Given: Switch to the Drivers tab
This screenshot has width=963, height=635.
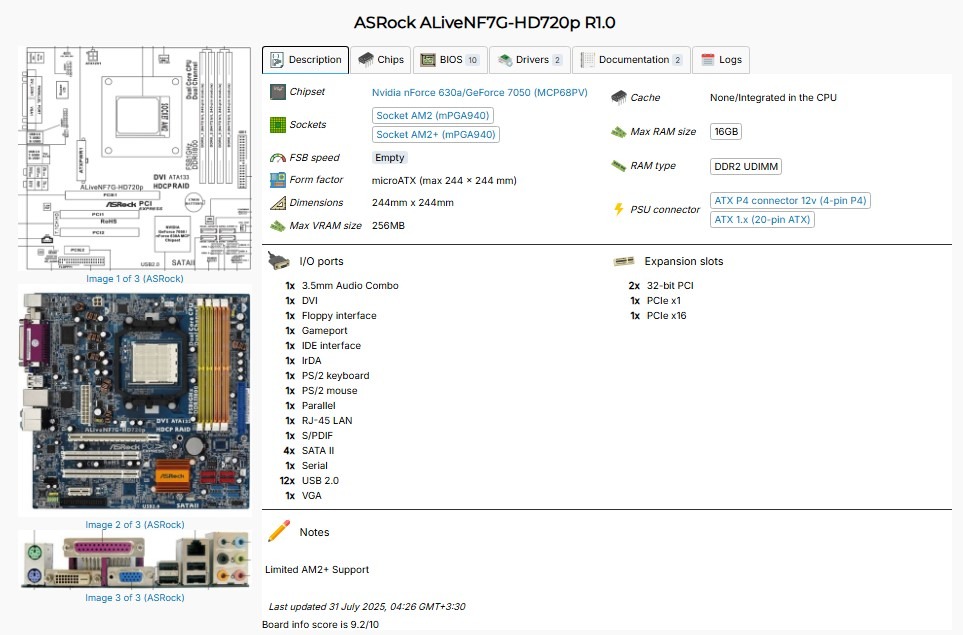Looking at the screenshot, I should click(529, 60).
